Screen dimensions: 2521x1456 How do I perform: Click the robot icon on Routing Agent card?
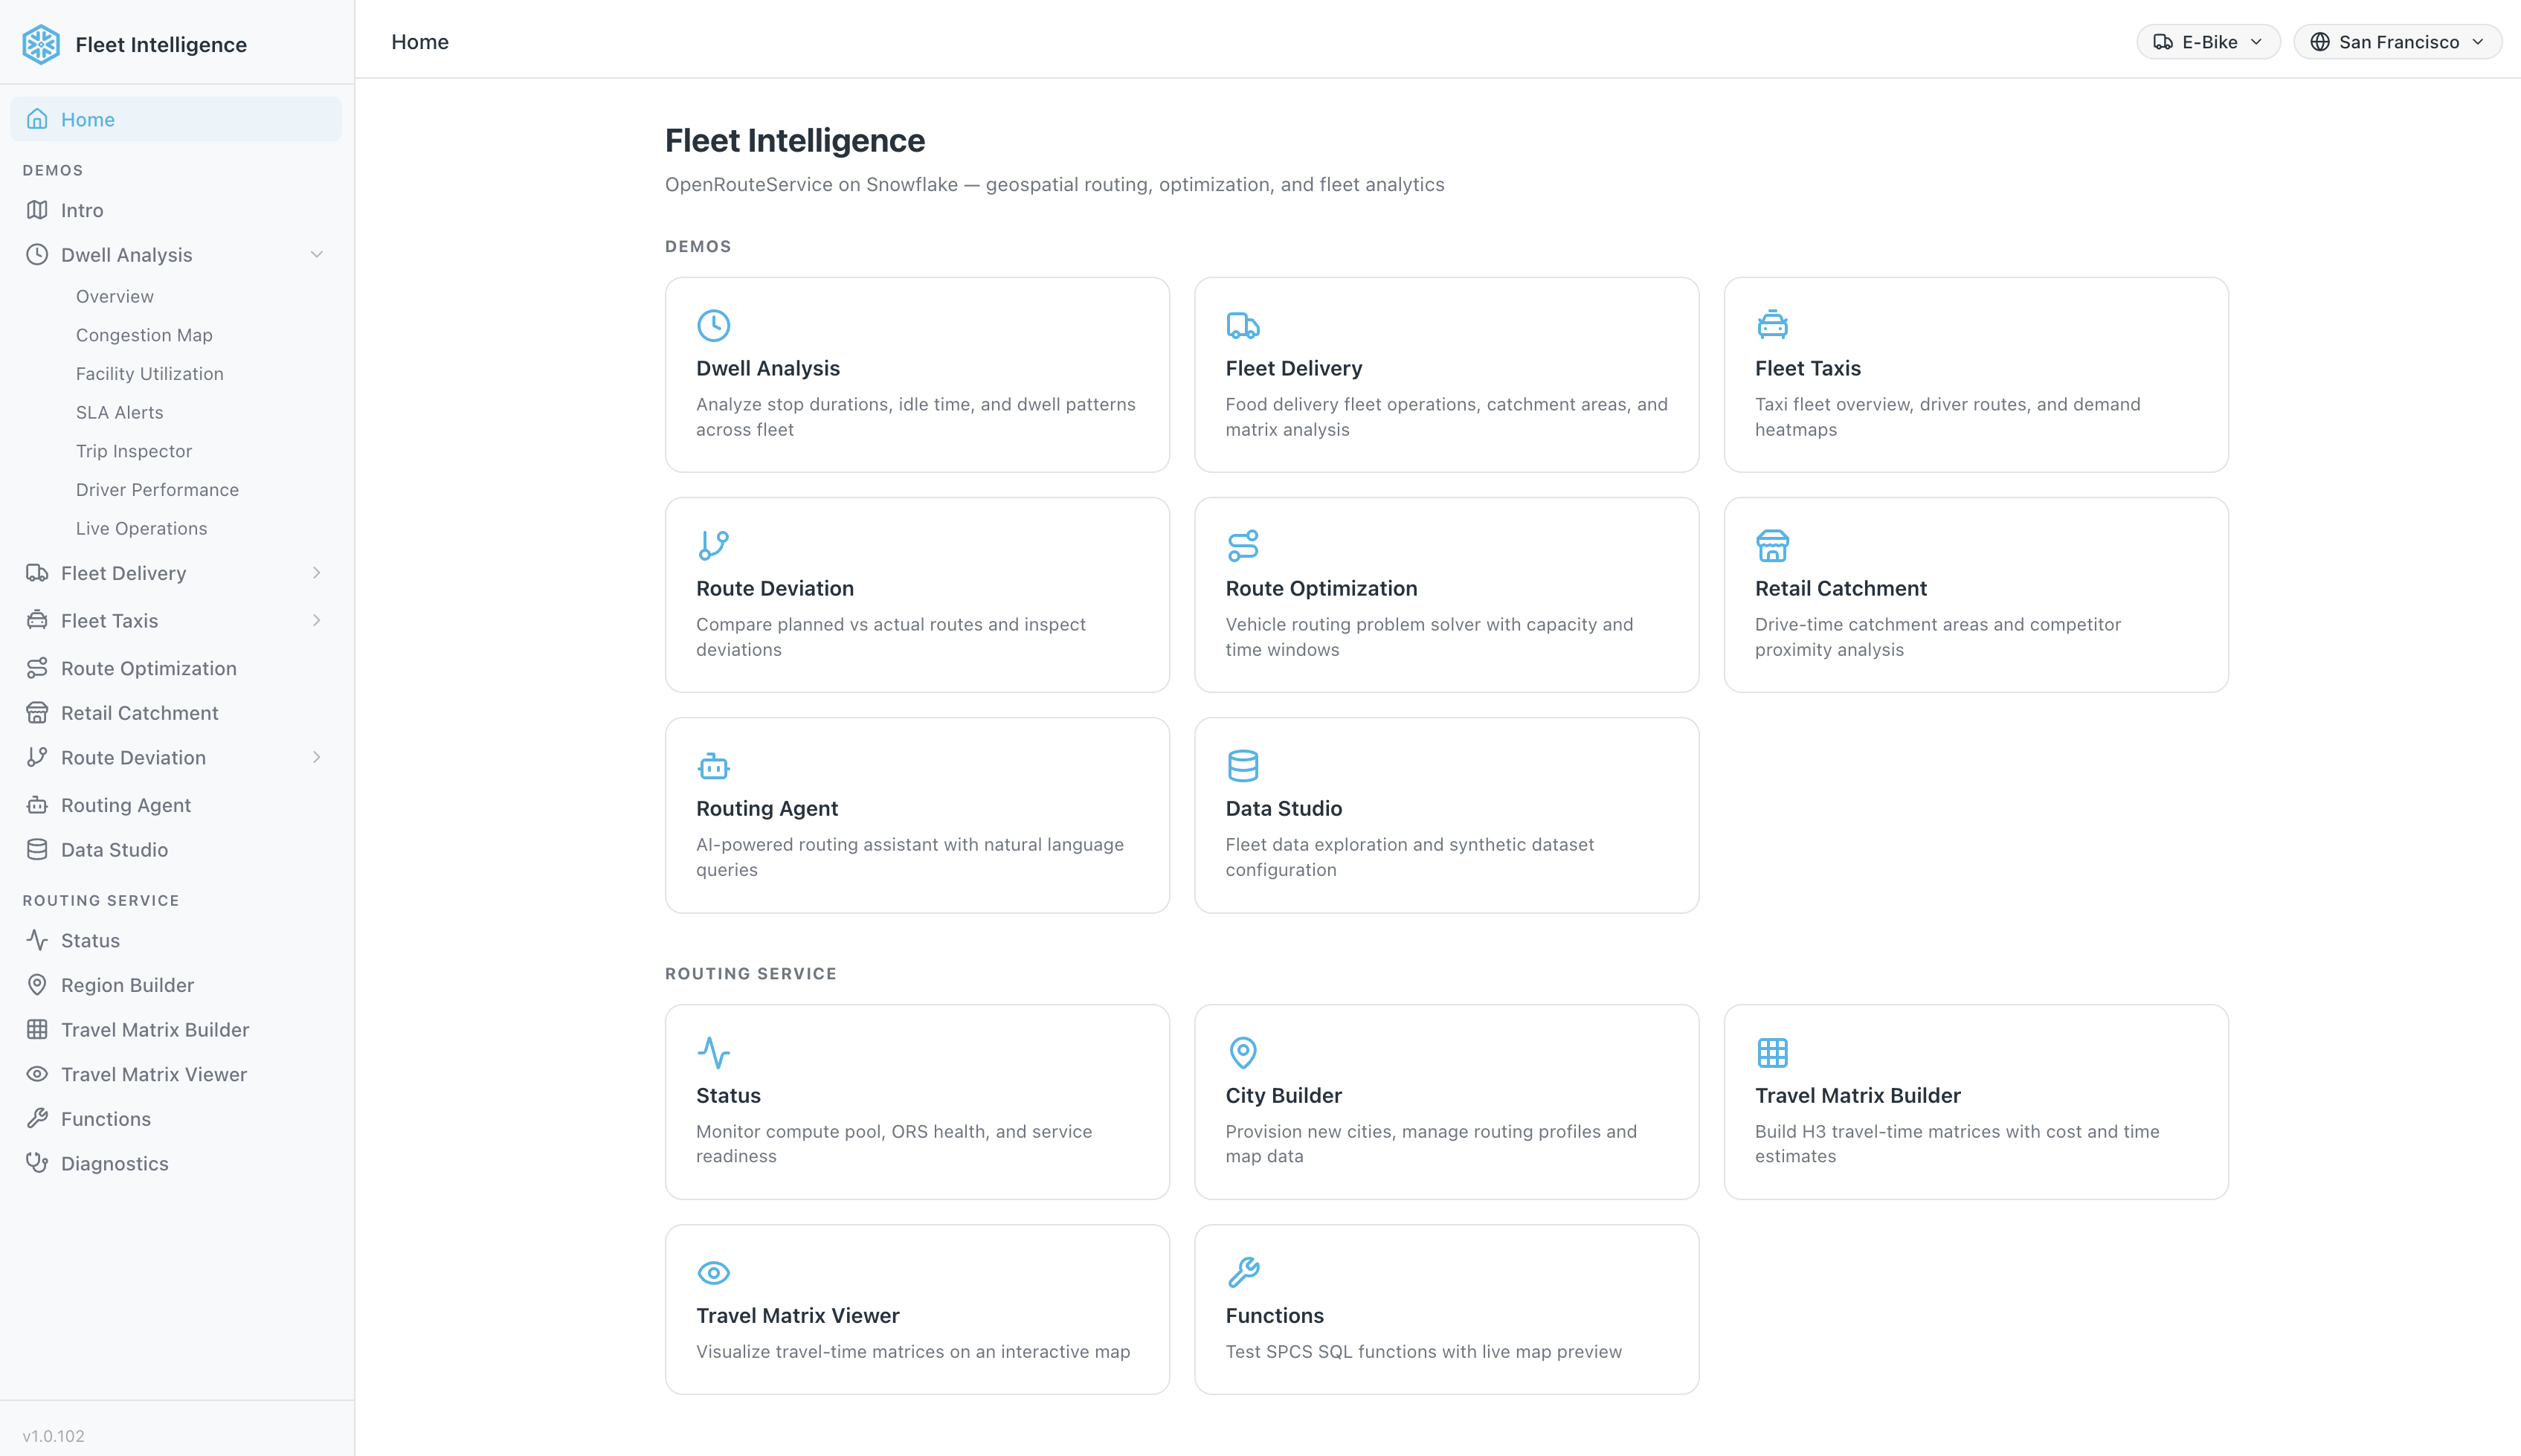point(713,766)
